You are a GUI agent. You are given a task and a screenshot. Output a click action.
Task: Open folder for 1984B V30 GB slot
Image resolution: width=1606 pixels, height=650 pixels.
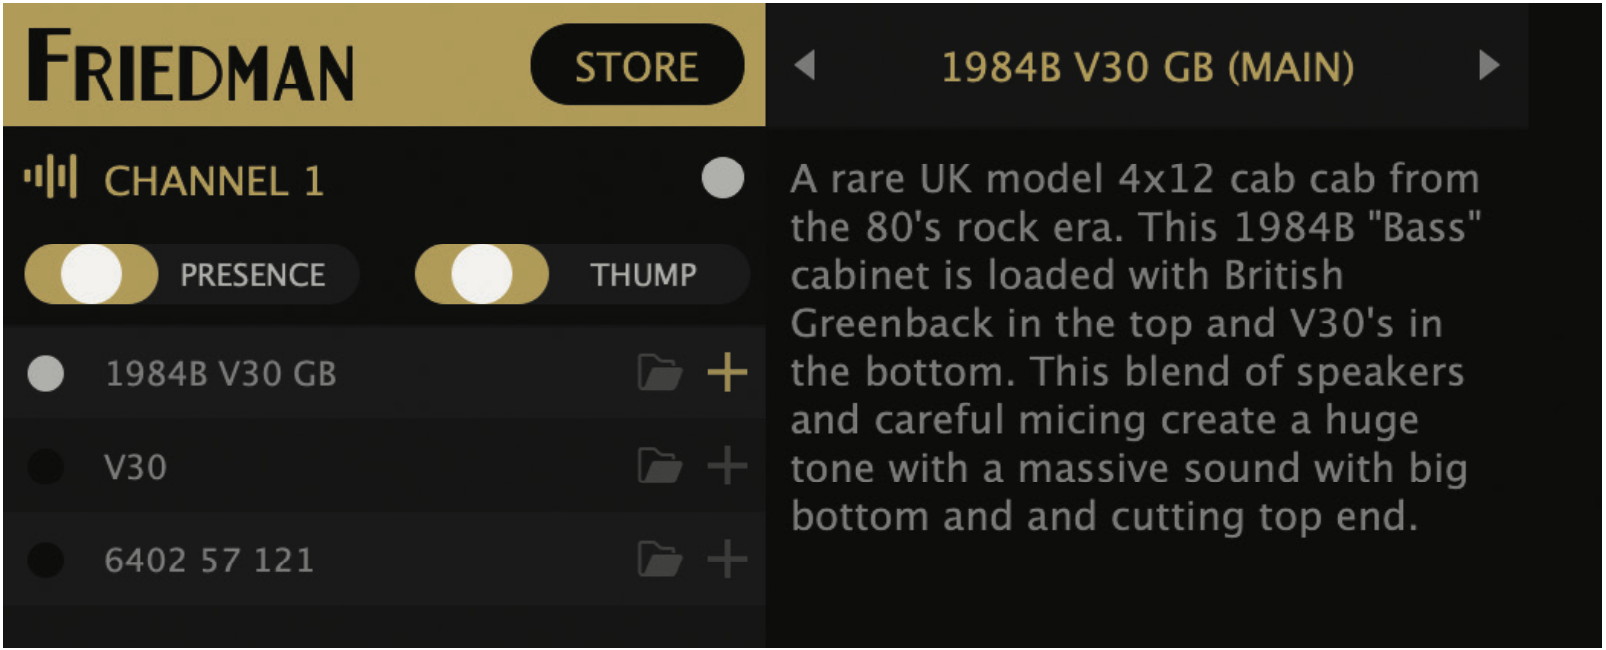(x=660, y=373)
